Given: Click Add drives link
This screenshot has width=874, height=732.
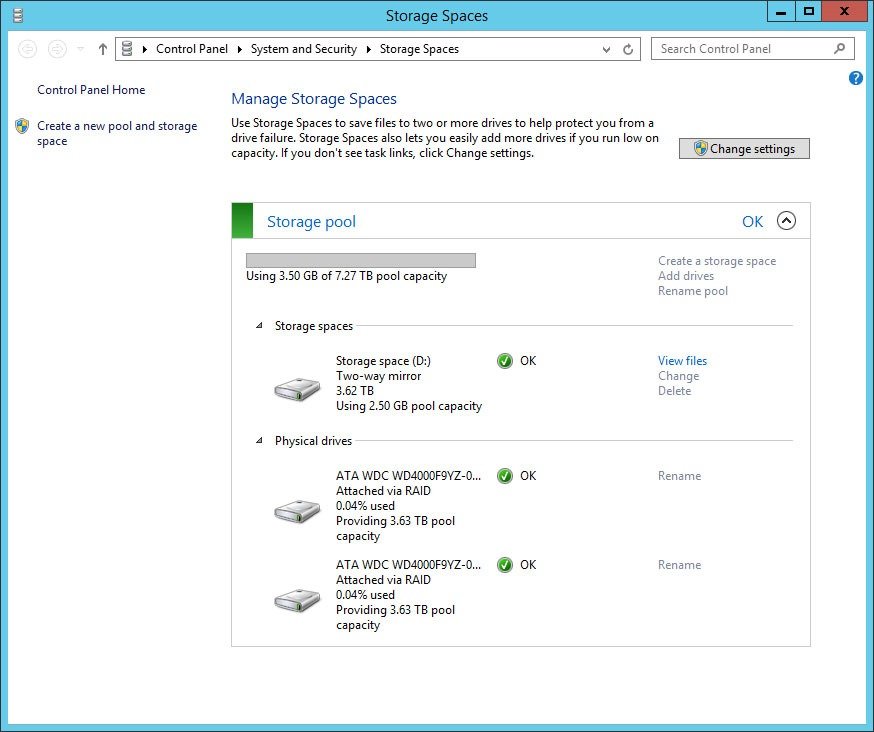Looking at the screenshot, I should [686, 276].
